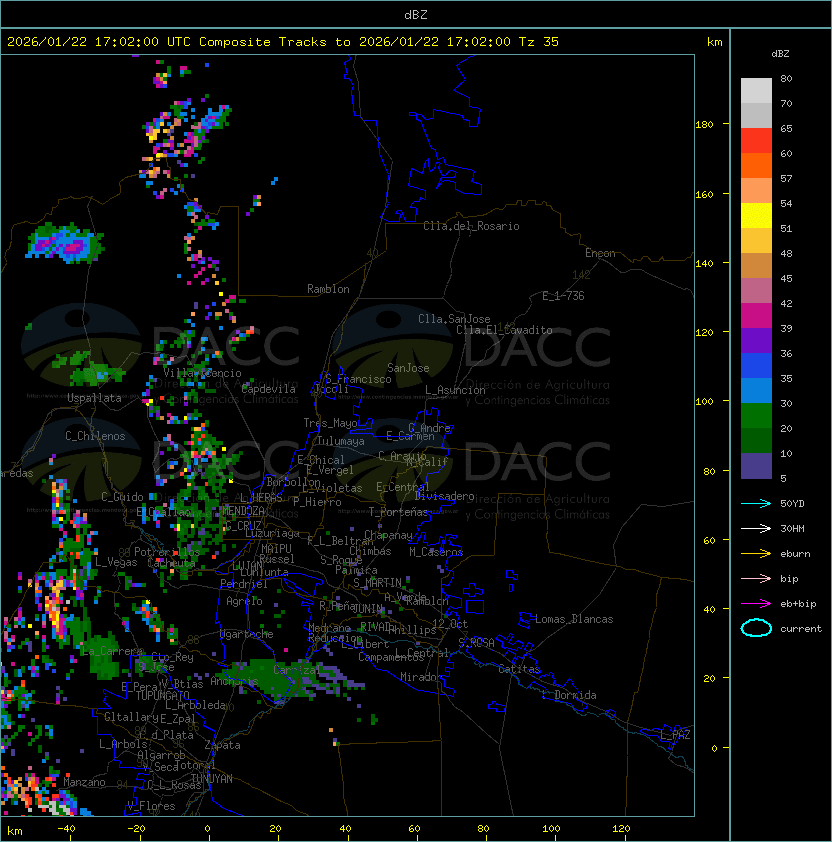
Task: Click the 'Ugarteche' place label
Action: pyautogui.click(x=247, y=634)
